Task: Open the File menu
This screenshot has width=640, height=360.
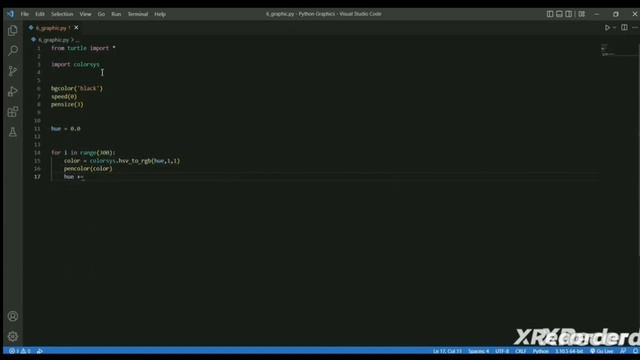Action: (24, 14)
